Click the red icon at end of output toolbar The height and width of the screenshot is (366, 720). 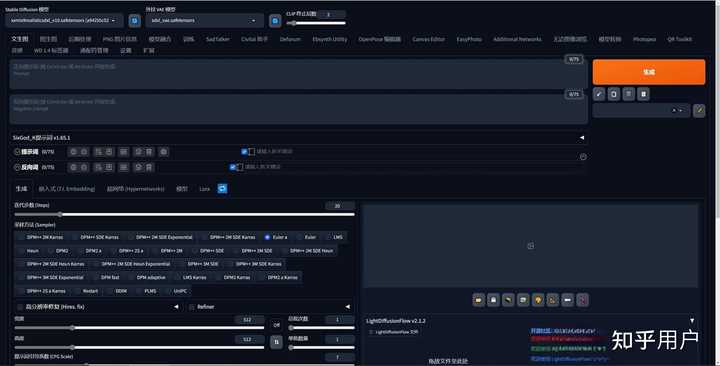coord(582,300)
